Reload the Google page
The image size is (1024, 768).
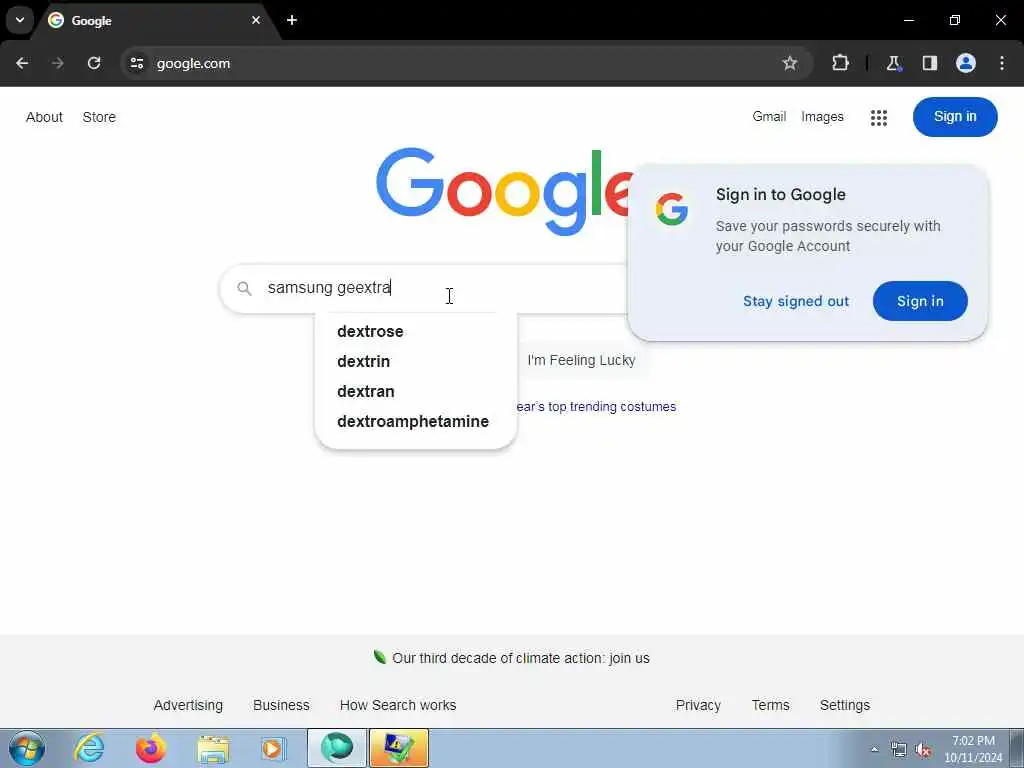pyautogui.click(x=94, y=63)
